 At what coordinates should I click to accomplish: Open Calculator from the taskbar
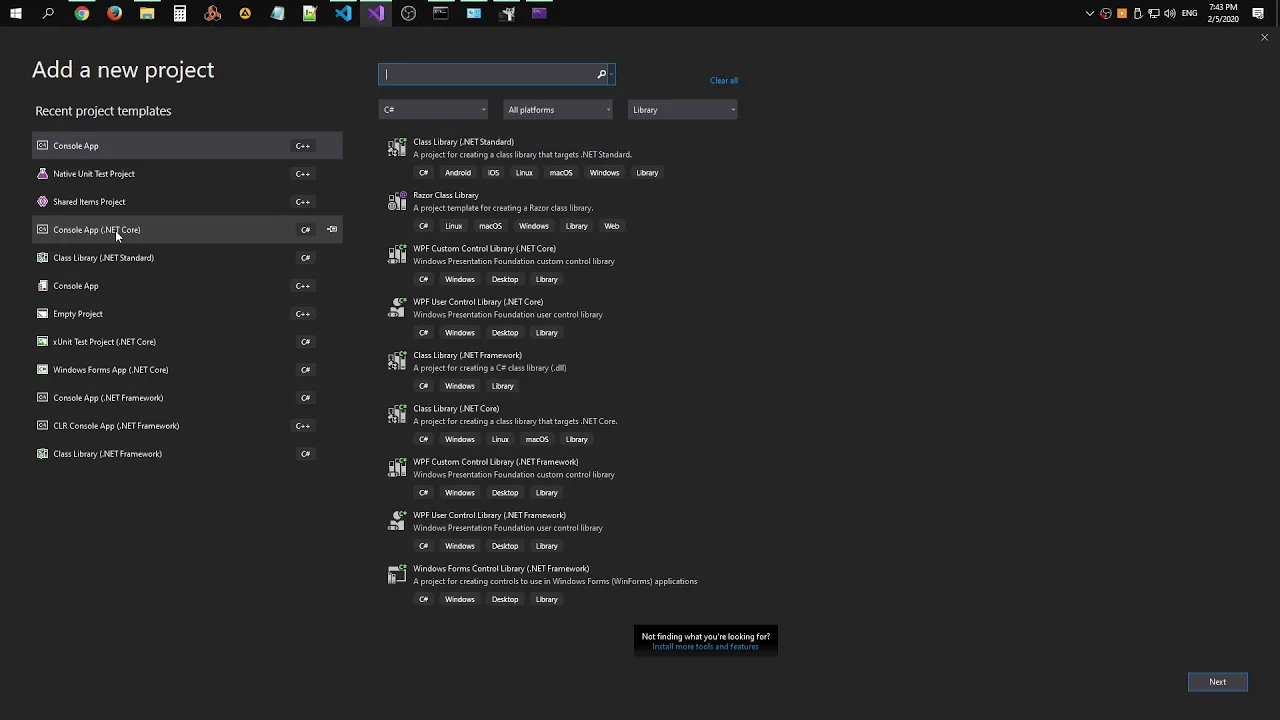[x=180, y=13]
